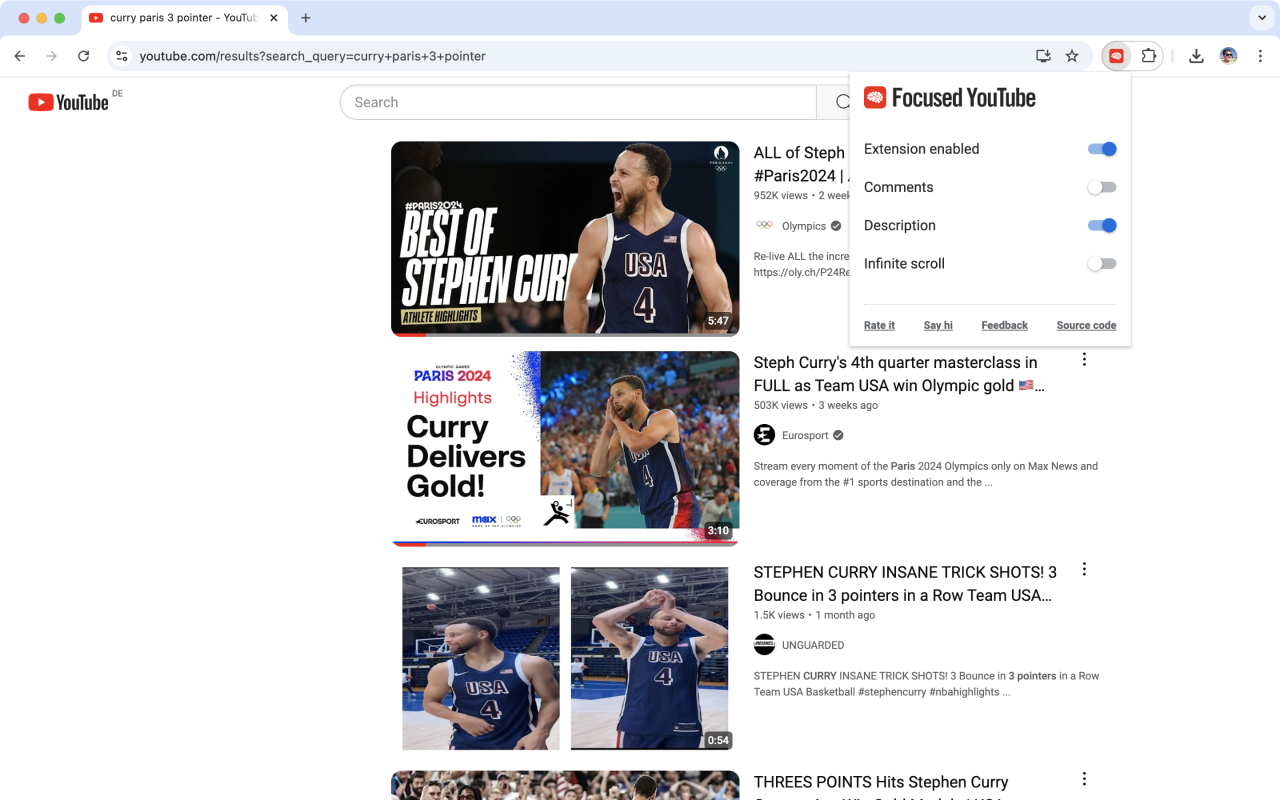Turn on Infinite scroll switch
Viewport: 1280px width, 800px height.
(x=1102, y=264)
